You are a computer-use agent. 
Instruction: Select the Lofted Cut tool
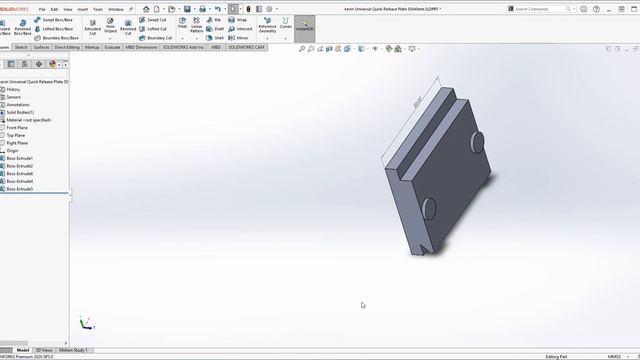coord(152,29)
